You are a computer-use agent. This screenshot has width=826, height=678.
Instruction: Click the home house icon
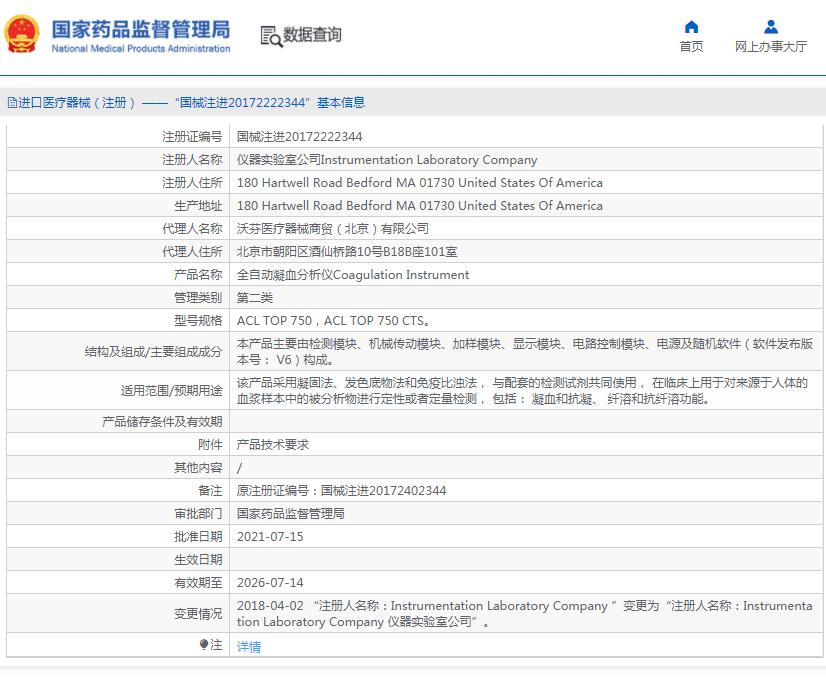691,26
